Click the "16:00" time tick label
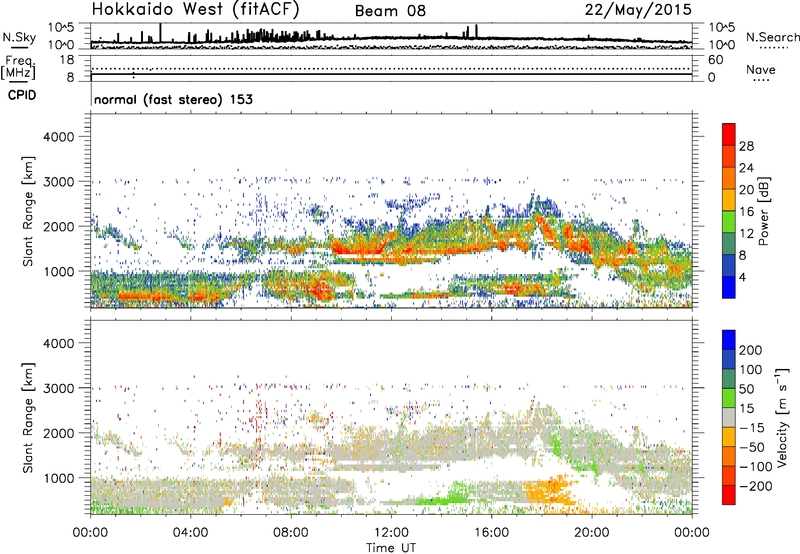800x554 pixels. coord(491,533)
